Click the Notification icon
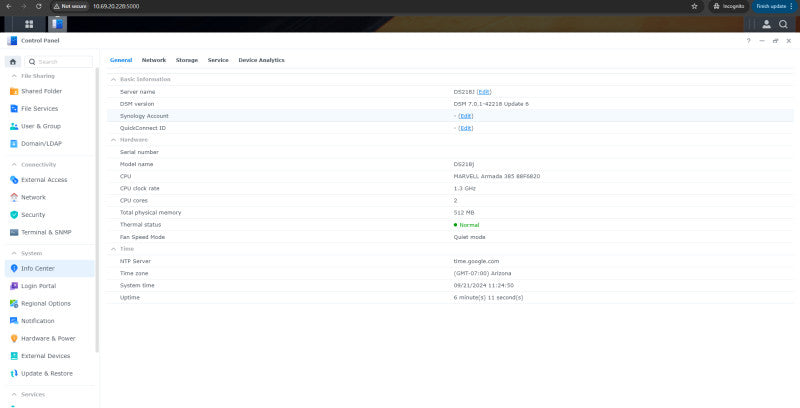 14,321
